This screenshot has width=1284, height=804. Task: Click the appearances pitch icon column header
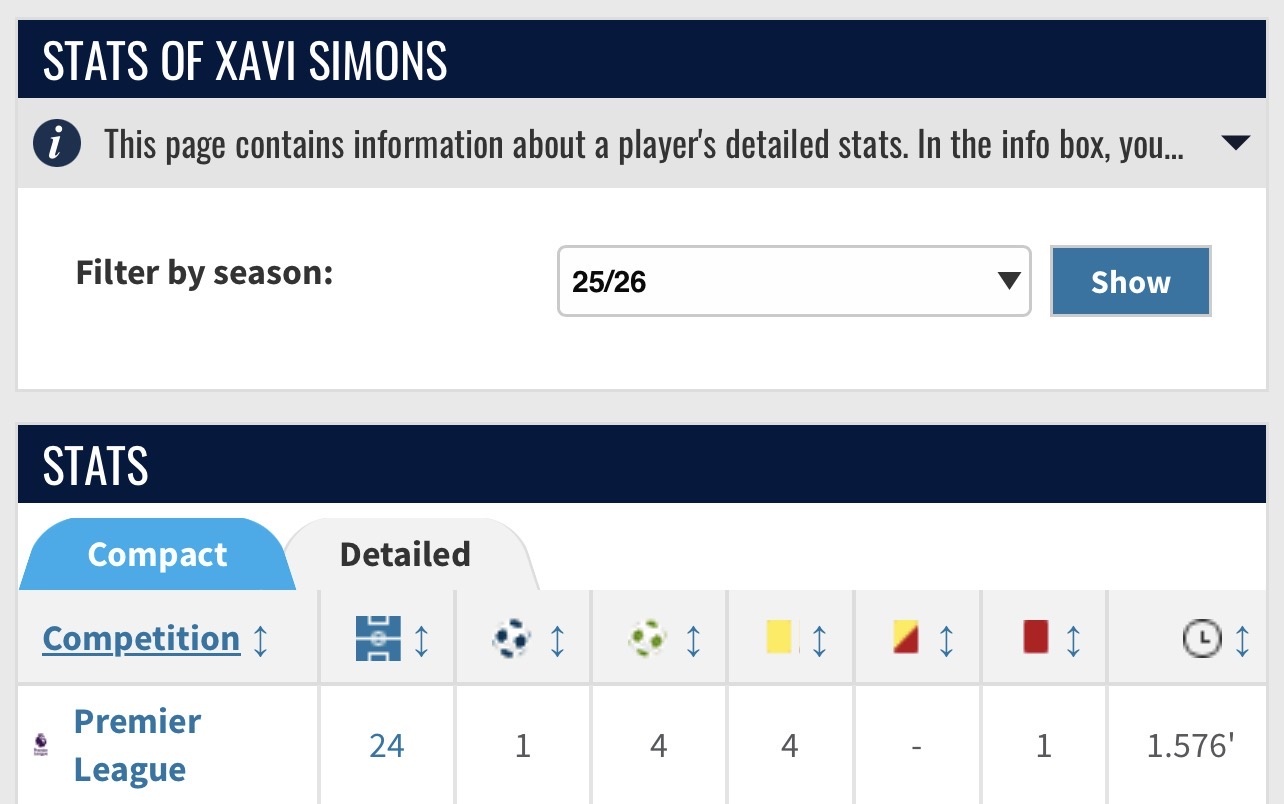pos(378,638)
